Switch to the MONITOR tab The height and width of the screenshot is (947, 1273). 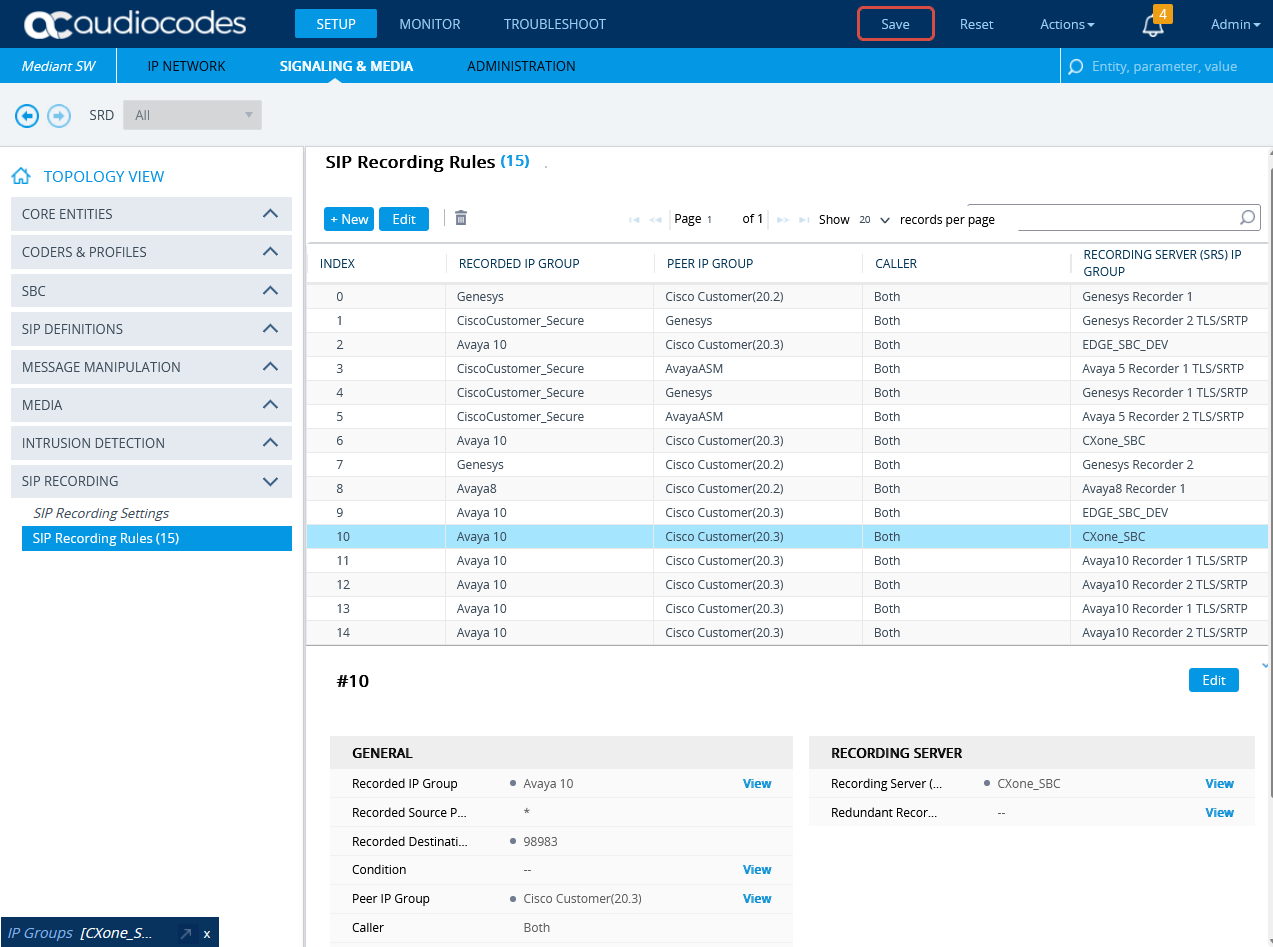(430, 24)
